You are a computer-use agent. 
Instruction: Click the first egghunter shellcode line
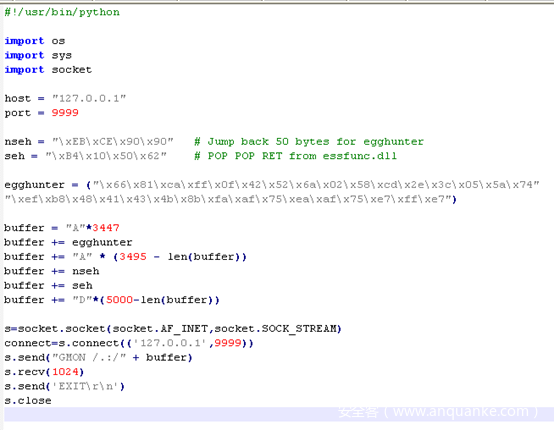coord(272,185)
